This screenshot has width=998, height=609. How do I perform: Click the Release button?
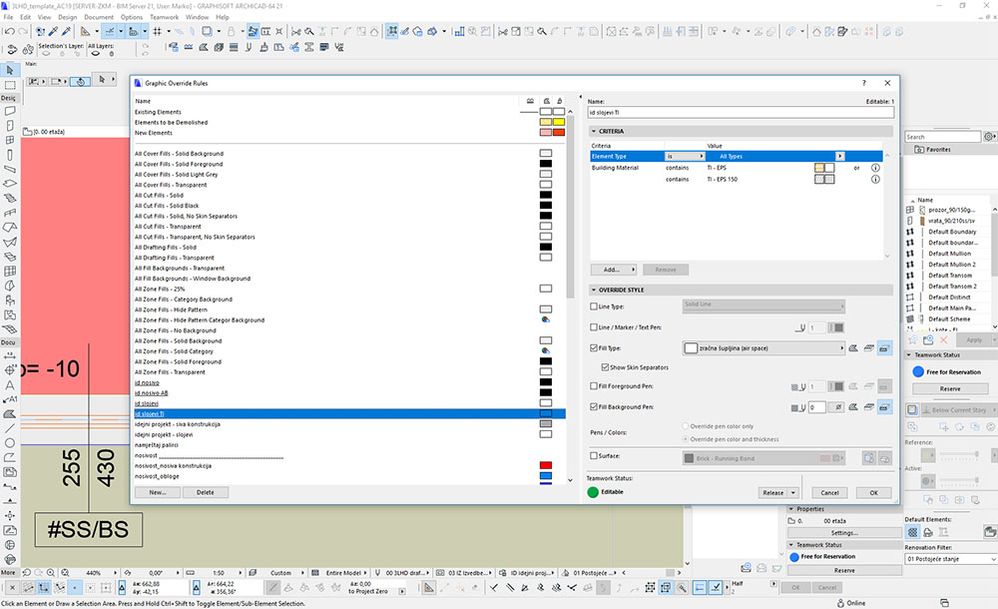tap(773, 493)
